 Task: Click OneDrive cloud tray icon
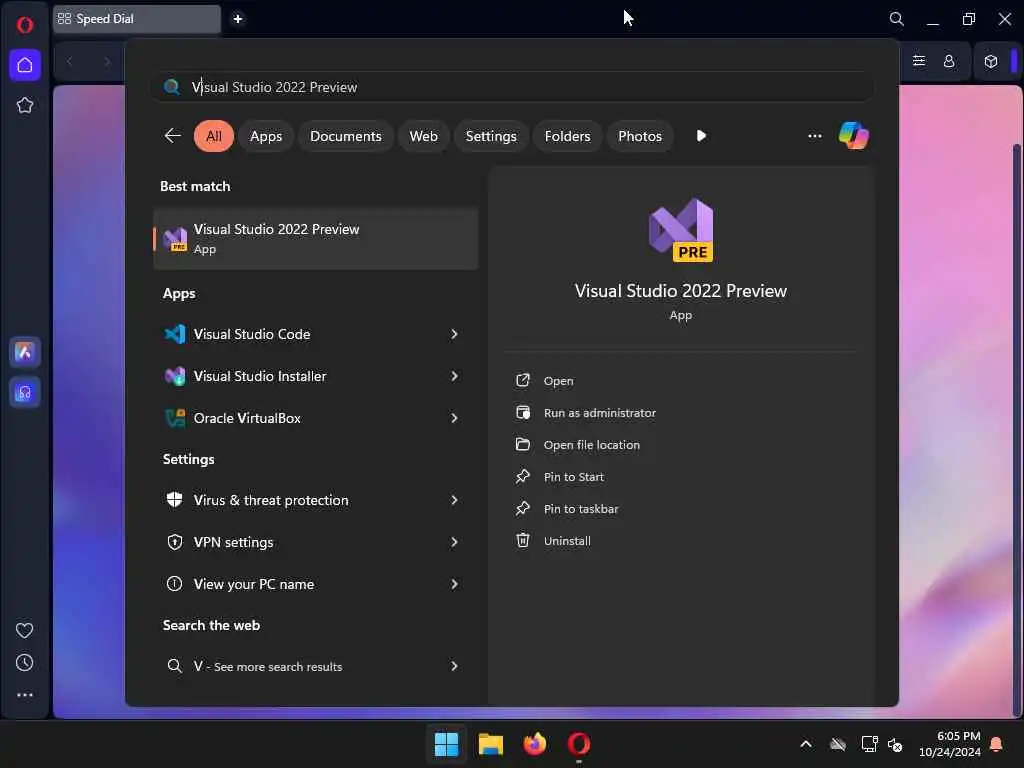coord(838,744)
